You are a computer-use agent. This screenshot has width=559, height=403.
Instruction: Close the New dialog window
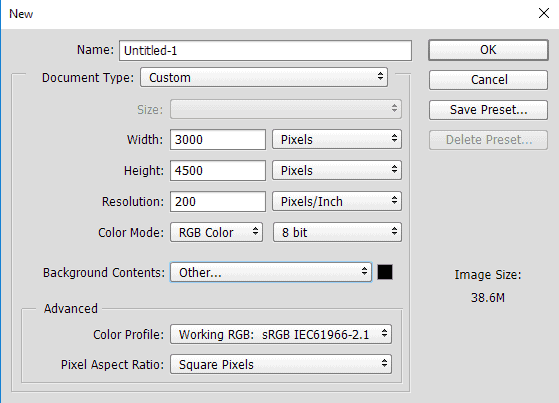click(x=544, y=14)
